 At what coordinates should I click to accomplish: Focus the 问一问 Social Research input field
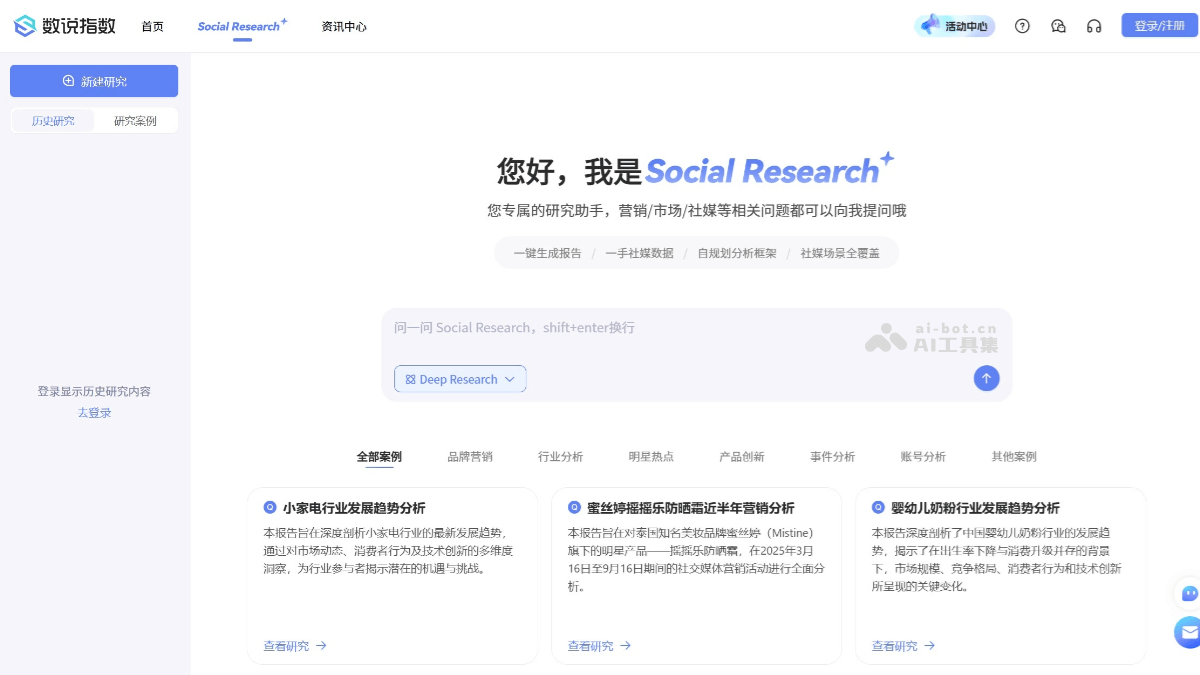click(620, 328)
